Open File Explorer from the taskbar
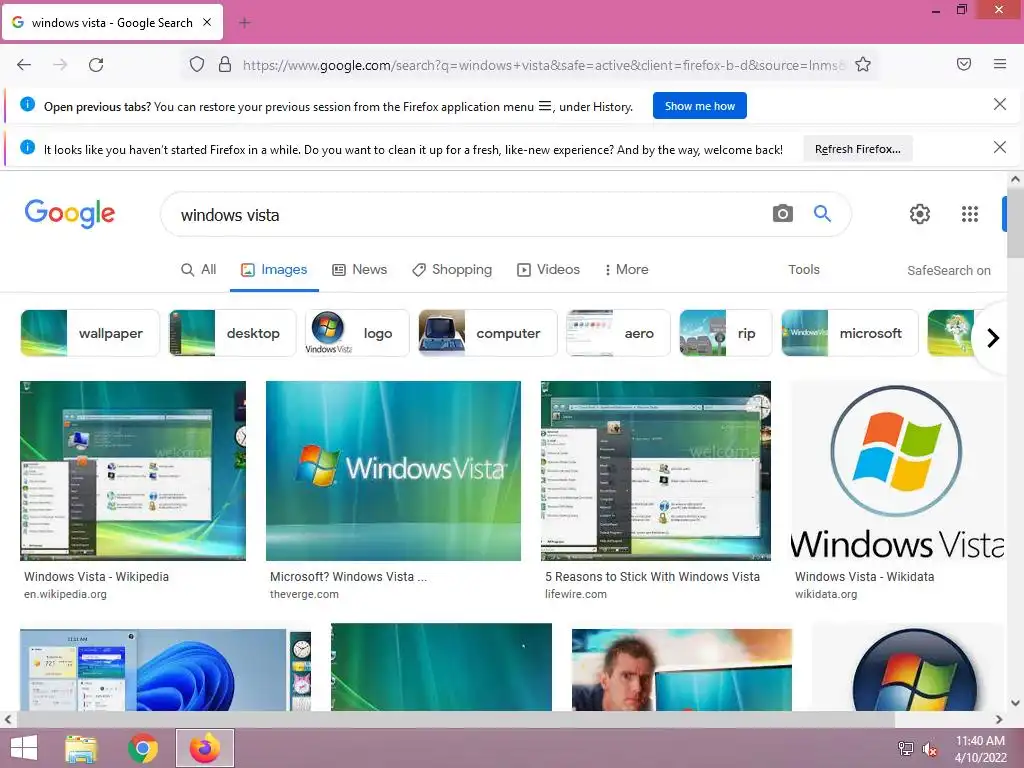The height and width of the screenshot is (768, 1024). click(82, 748)
